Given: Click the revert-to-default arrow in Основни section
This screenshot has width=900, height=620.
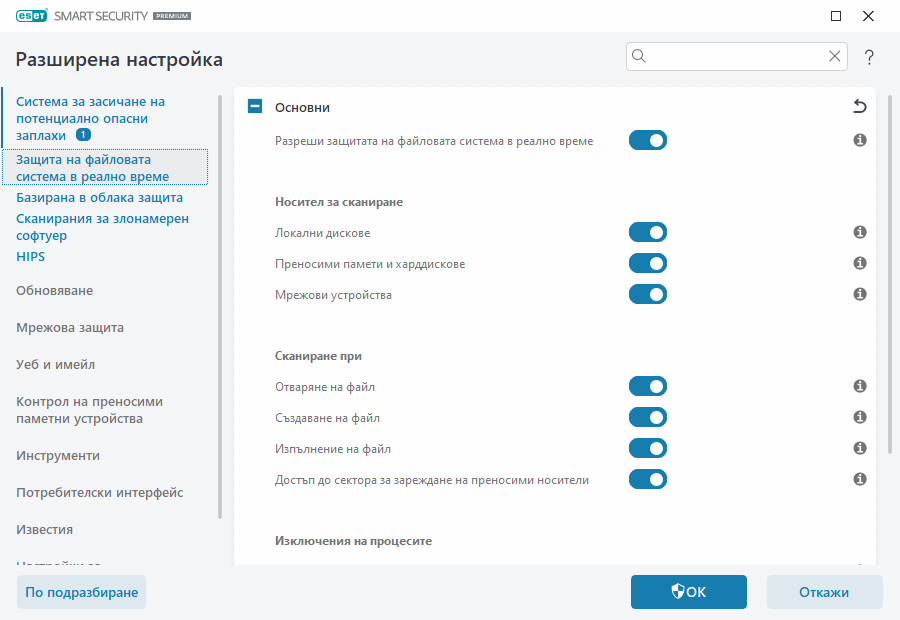Looking at the screenshot, I should [859, 105].
